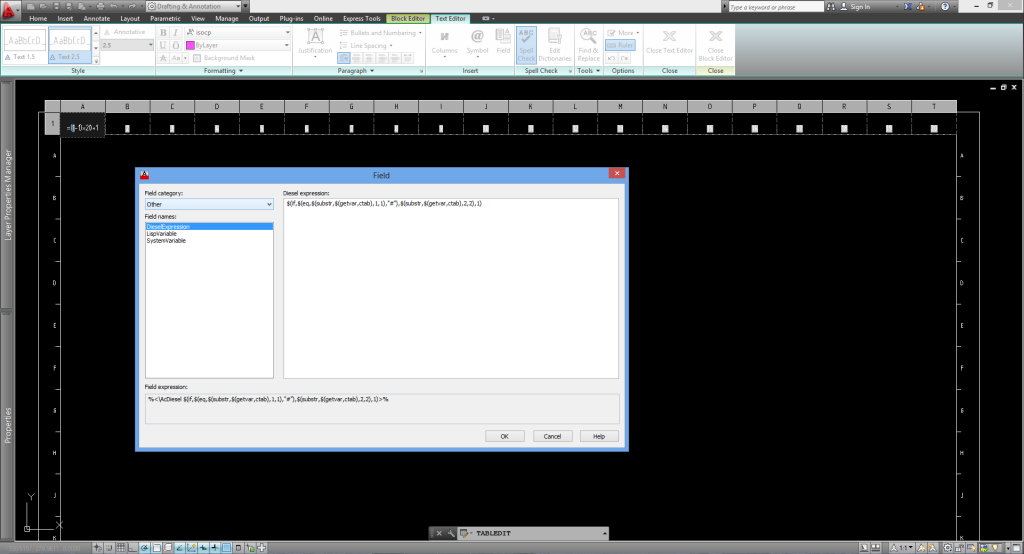1024x554 pixels.
Task: Switch to the Block Editor tab
Action: pyautogui.click(x=408, y=18)
